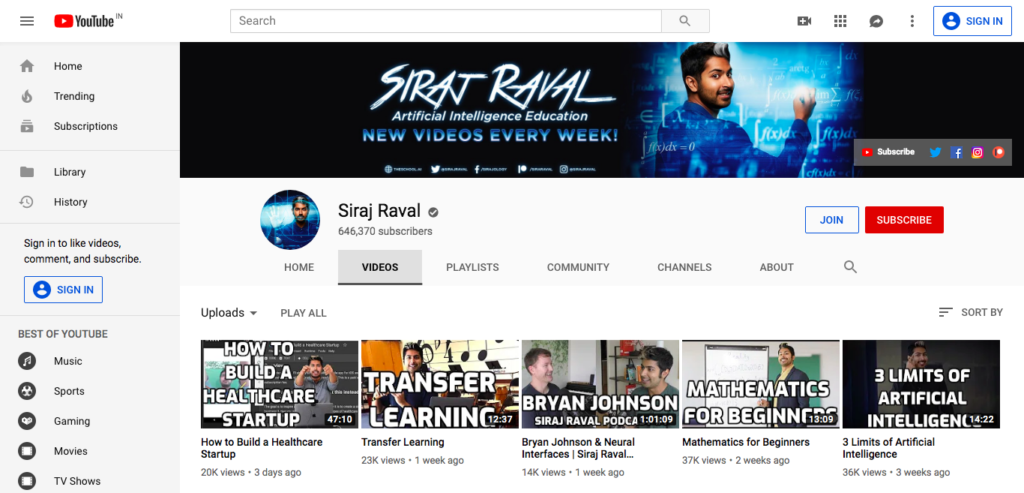Click the Subscriptions sidebar icon
Screen dimensions: 1024x493
[27, 126]
